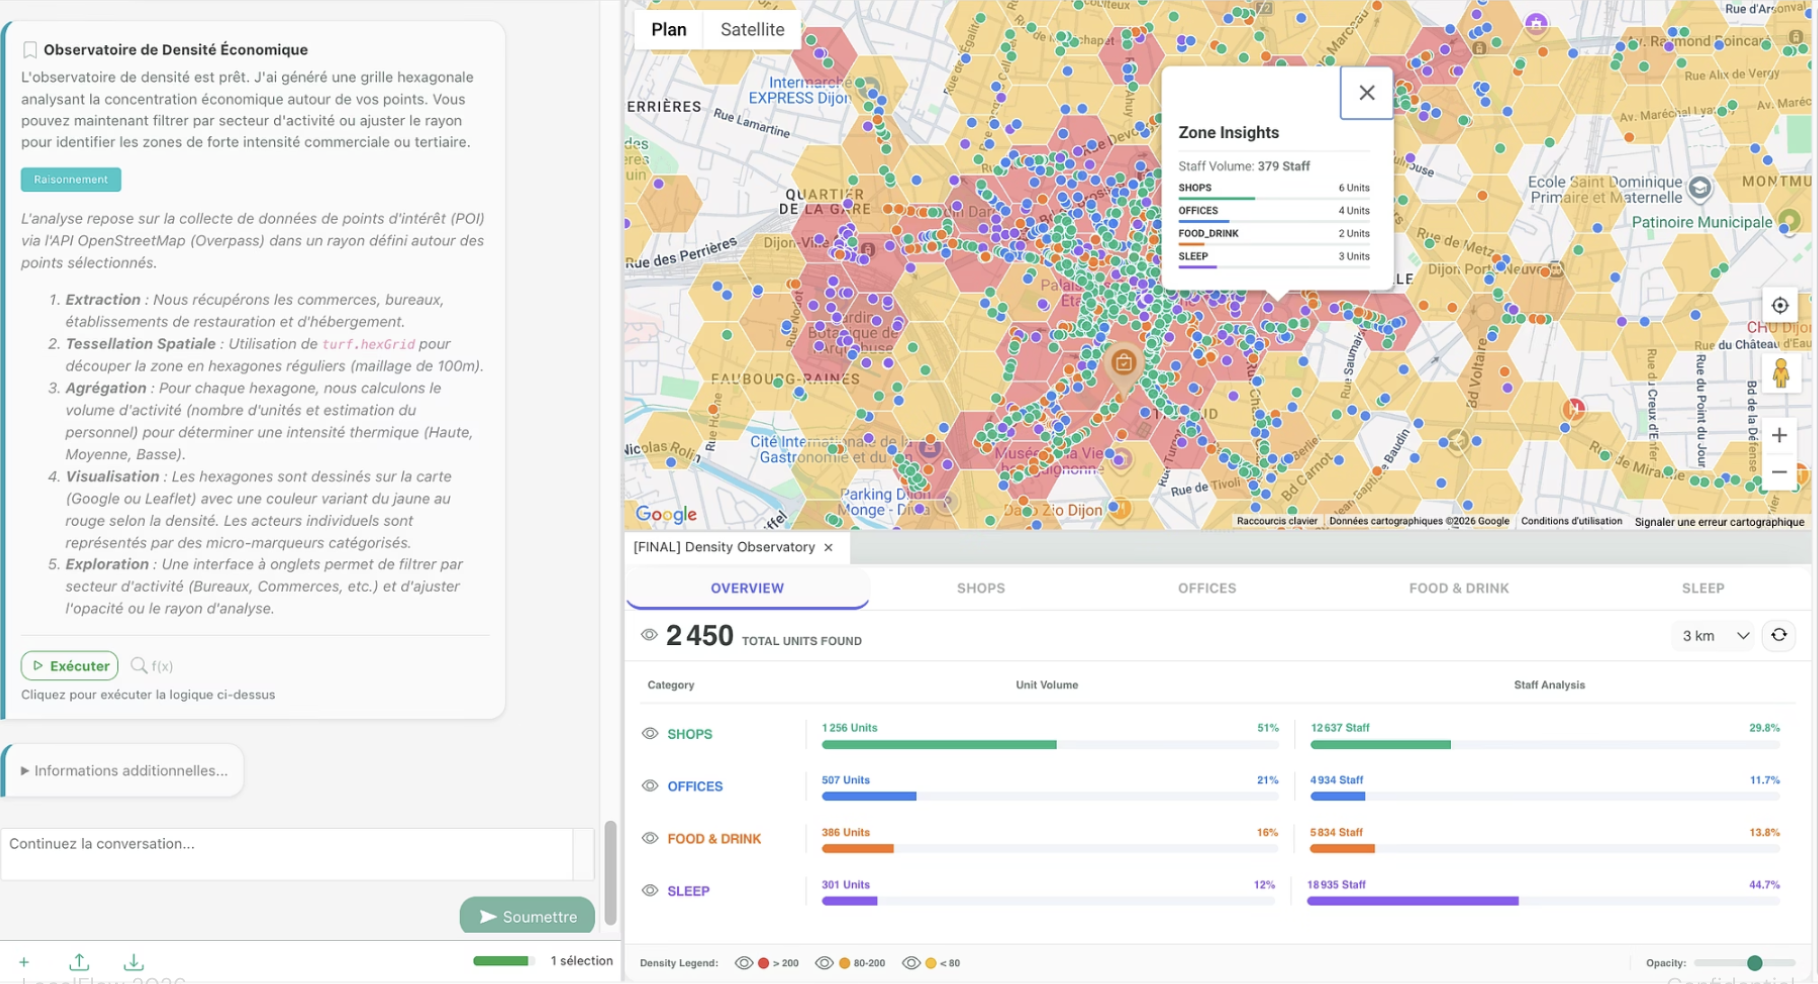Screen dimensions: 1818x984
Task: Click the f(x) search icon
Action: (x=139, y=665)
